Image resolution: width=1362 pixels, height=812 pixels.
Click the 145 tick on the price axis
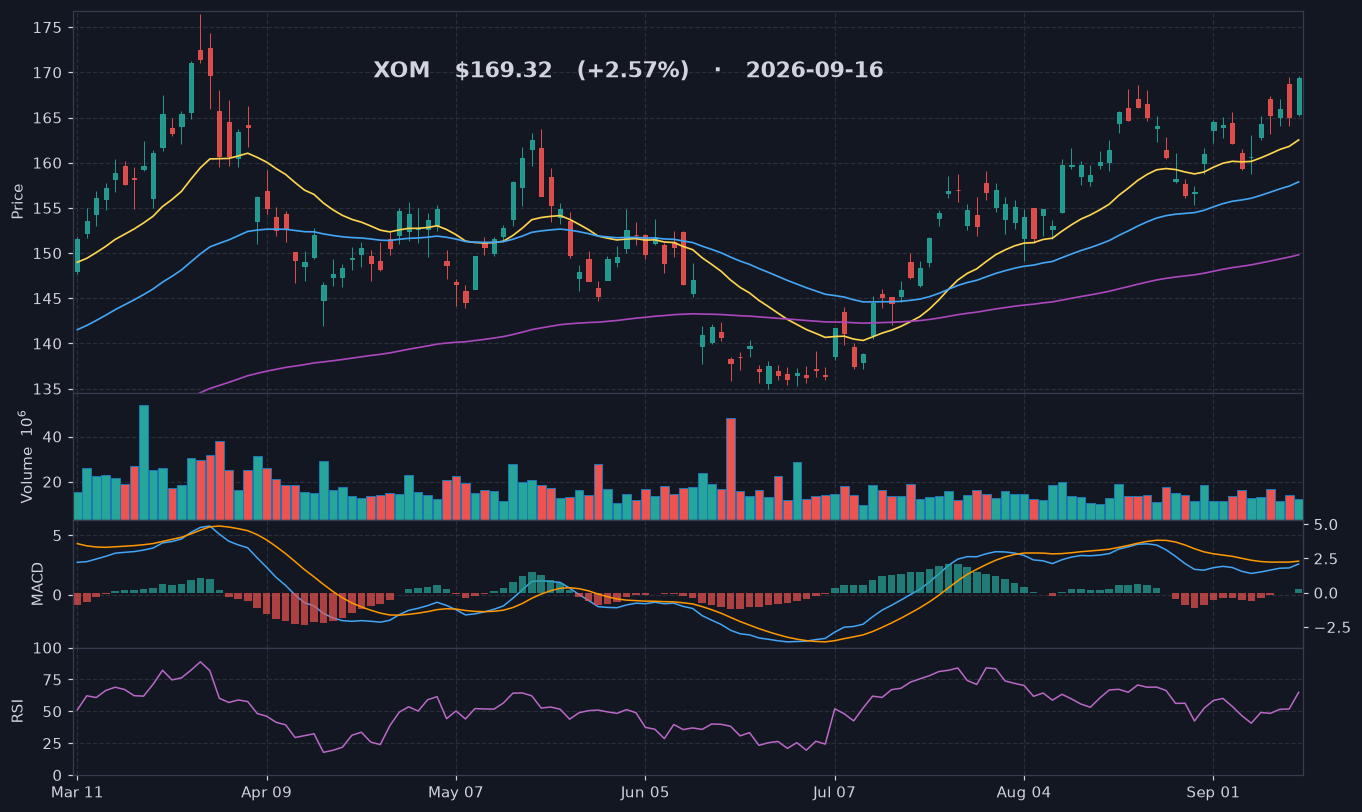49,299
